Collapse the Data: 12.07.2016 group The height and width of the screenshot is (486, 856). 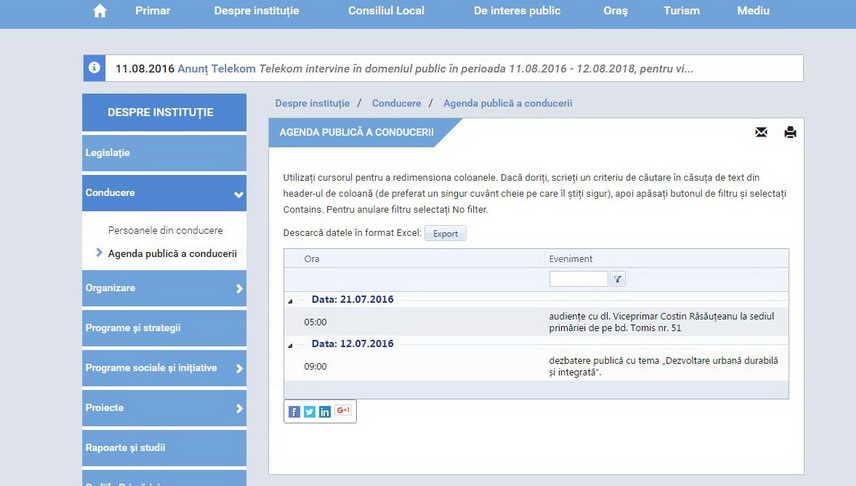point(291,345)
